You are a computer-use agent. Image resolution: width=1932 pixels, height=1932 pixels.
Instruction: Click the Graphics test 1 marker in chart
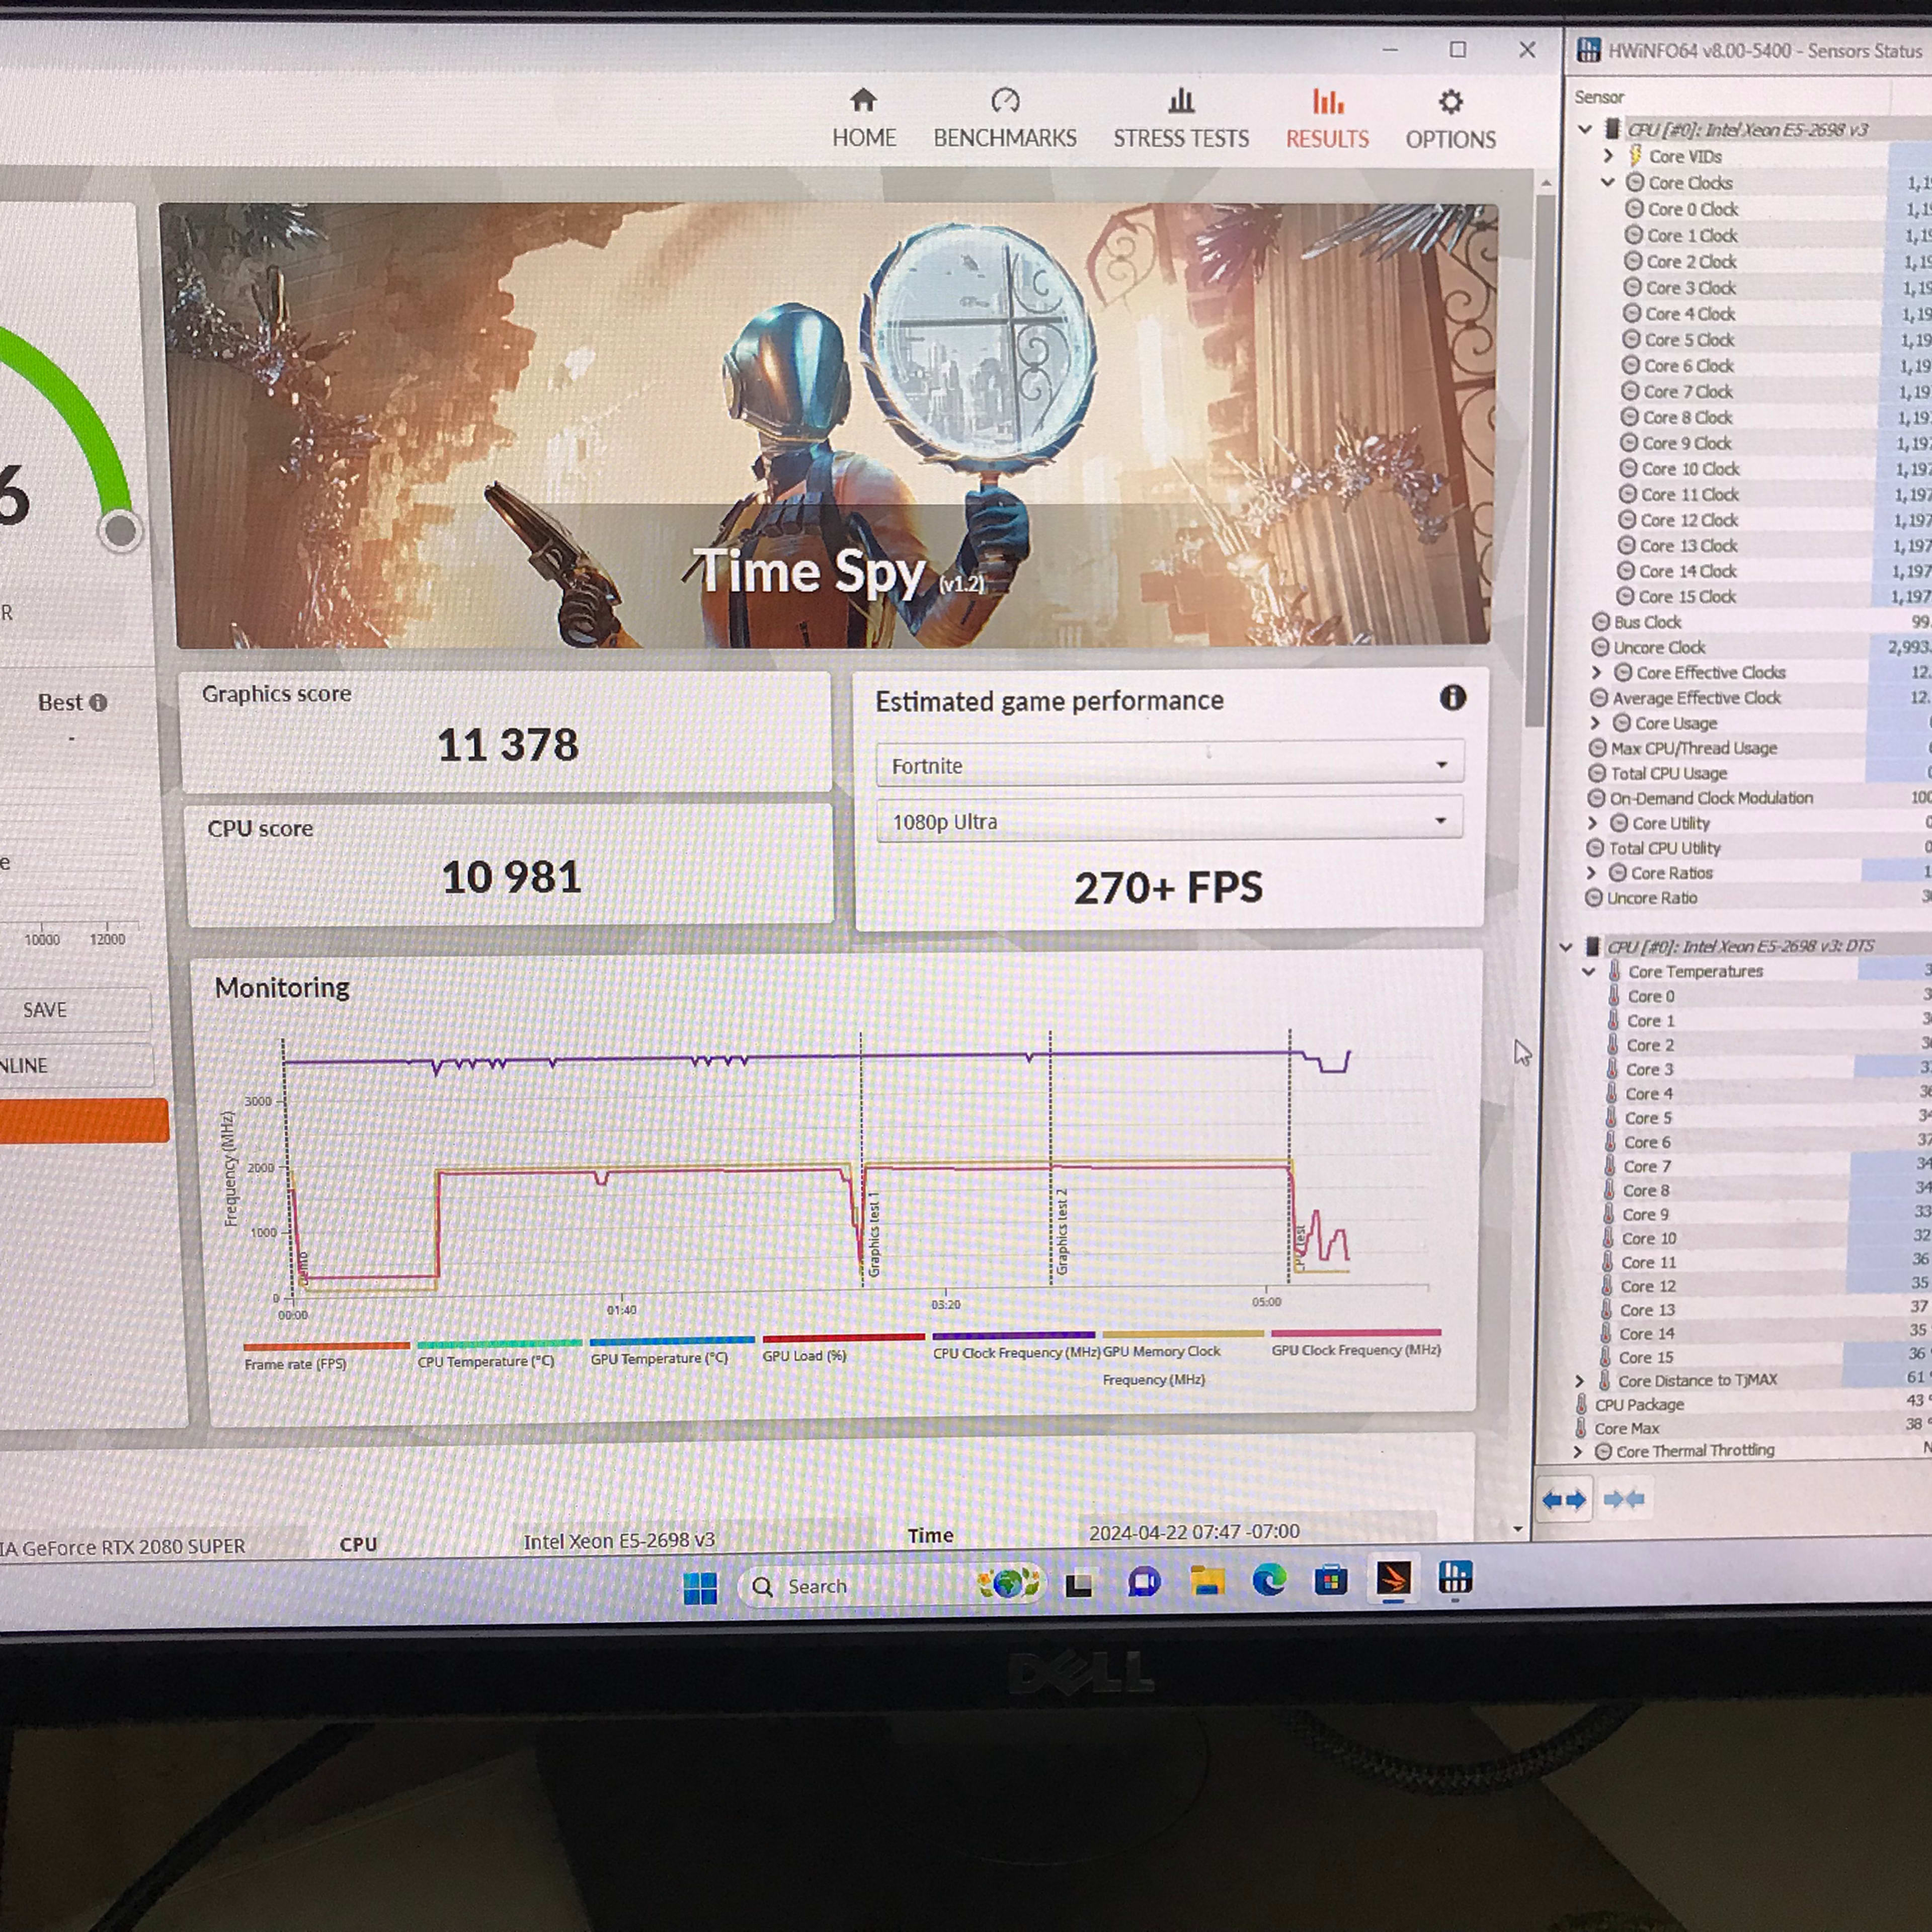(x=873, y=1234)
